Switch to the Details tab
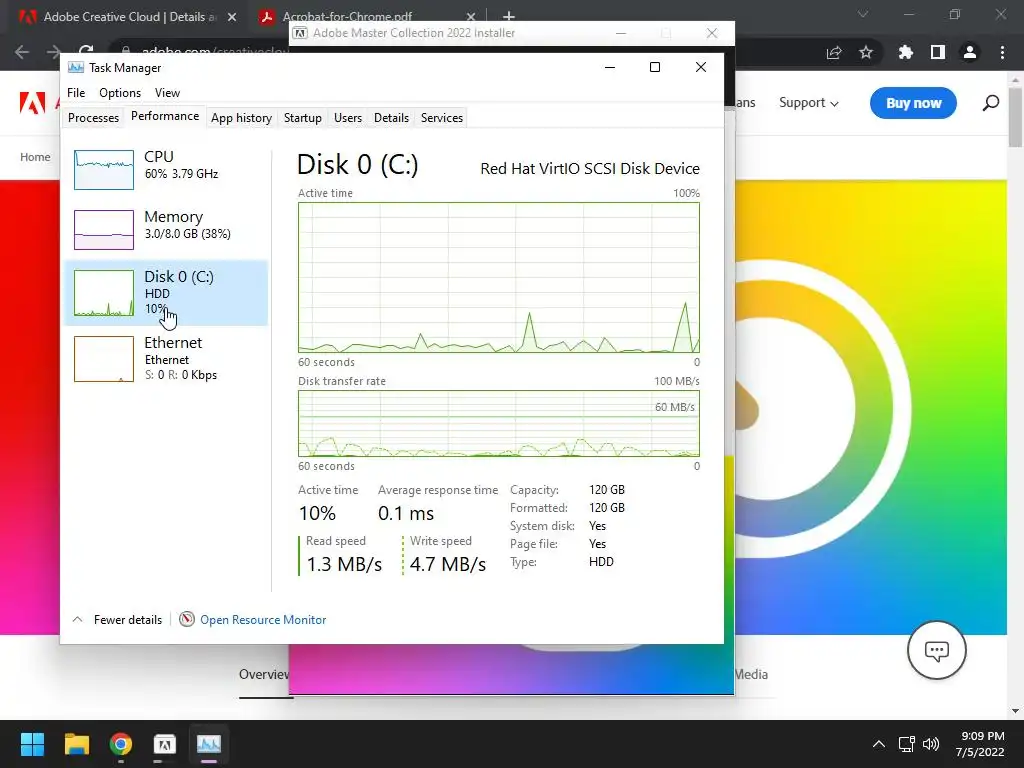The image size is (1024, 768). [391, 118]
